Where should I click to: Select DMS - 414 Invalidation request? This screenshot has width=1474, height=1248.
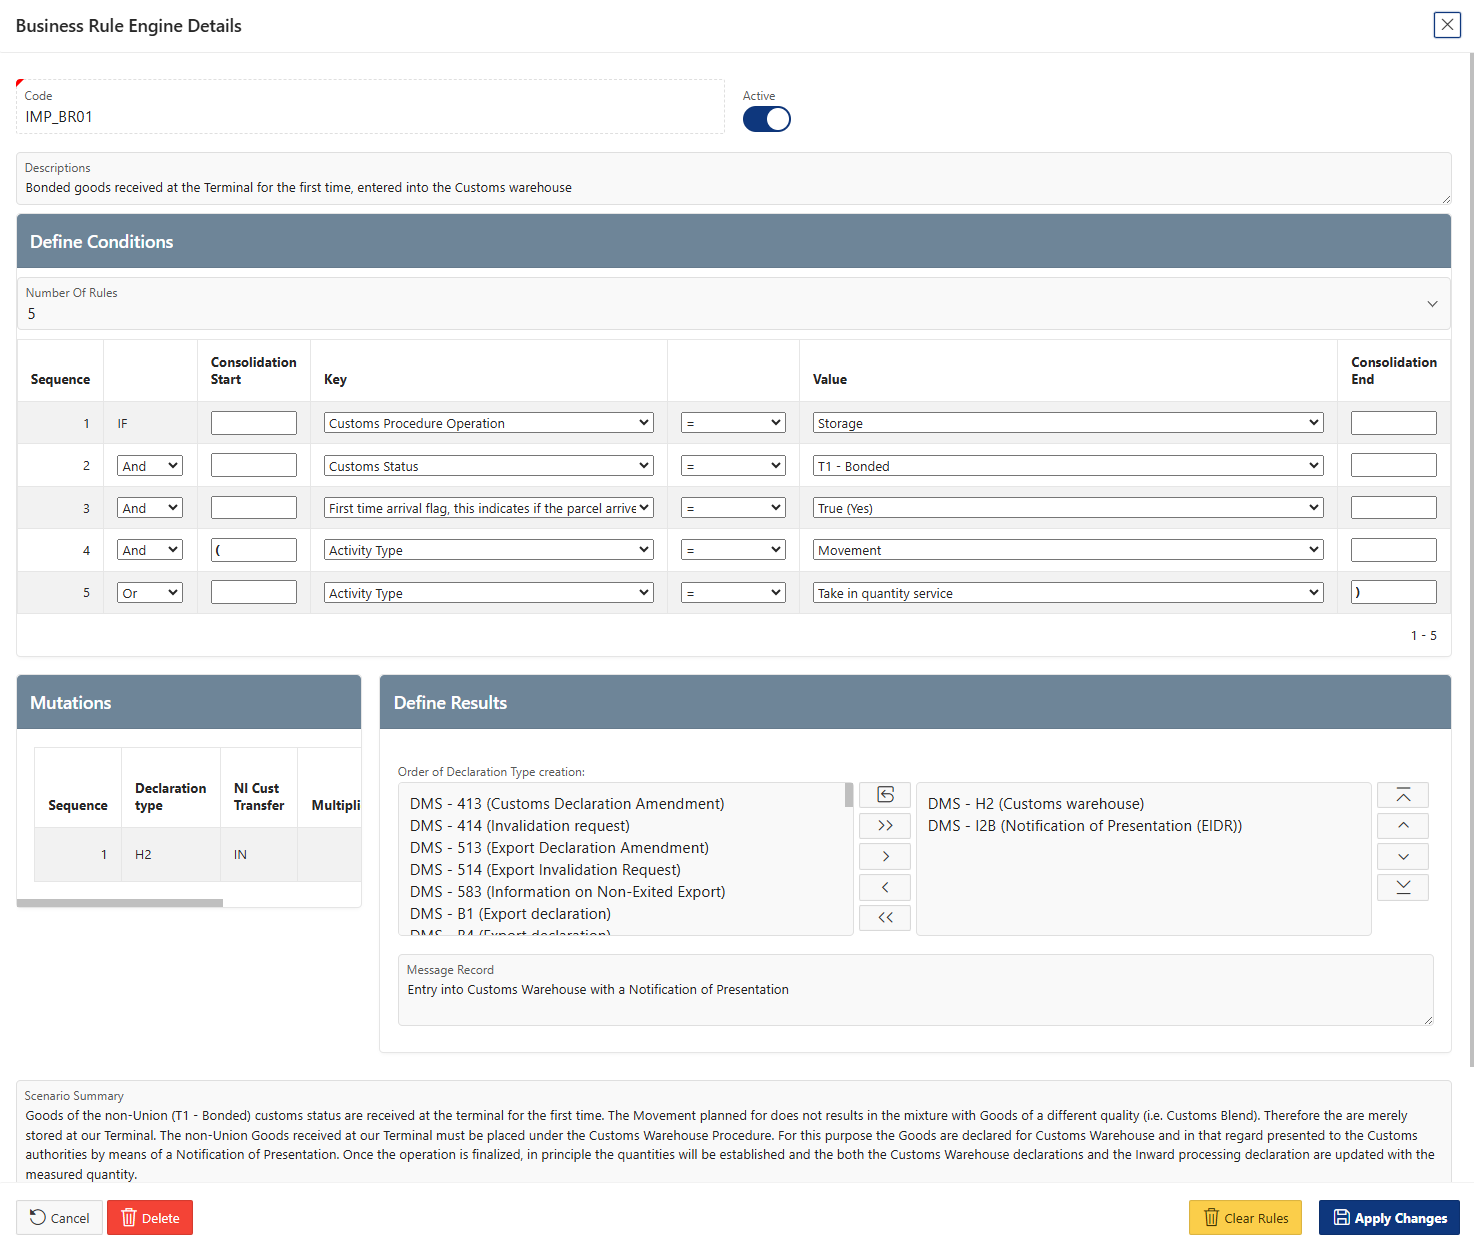[x=520, y=826]
